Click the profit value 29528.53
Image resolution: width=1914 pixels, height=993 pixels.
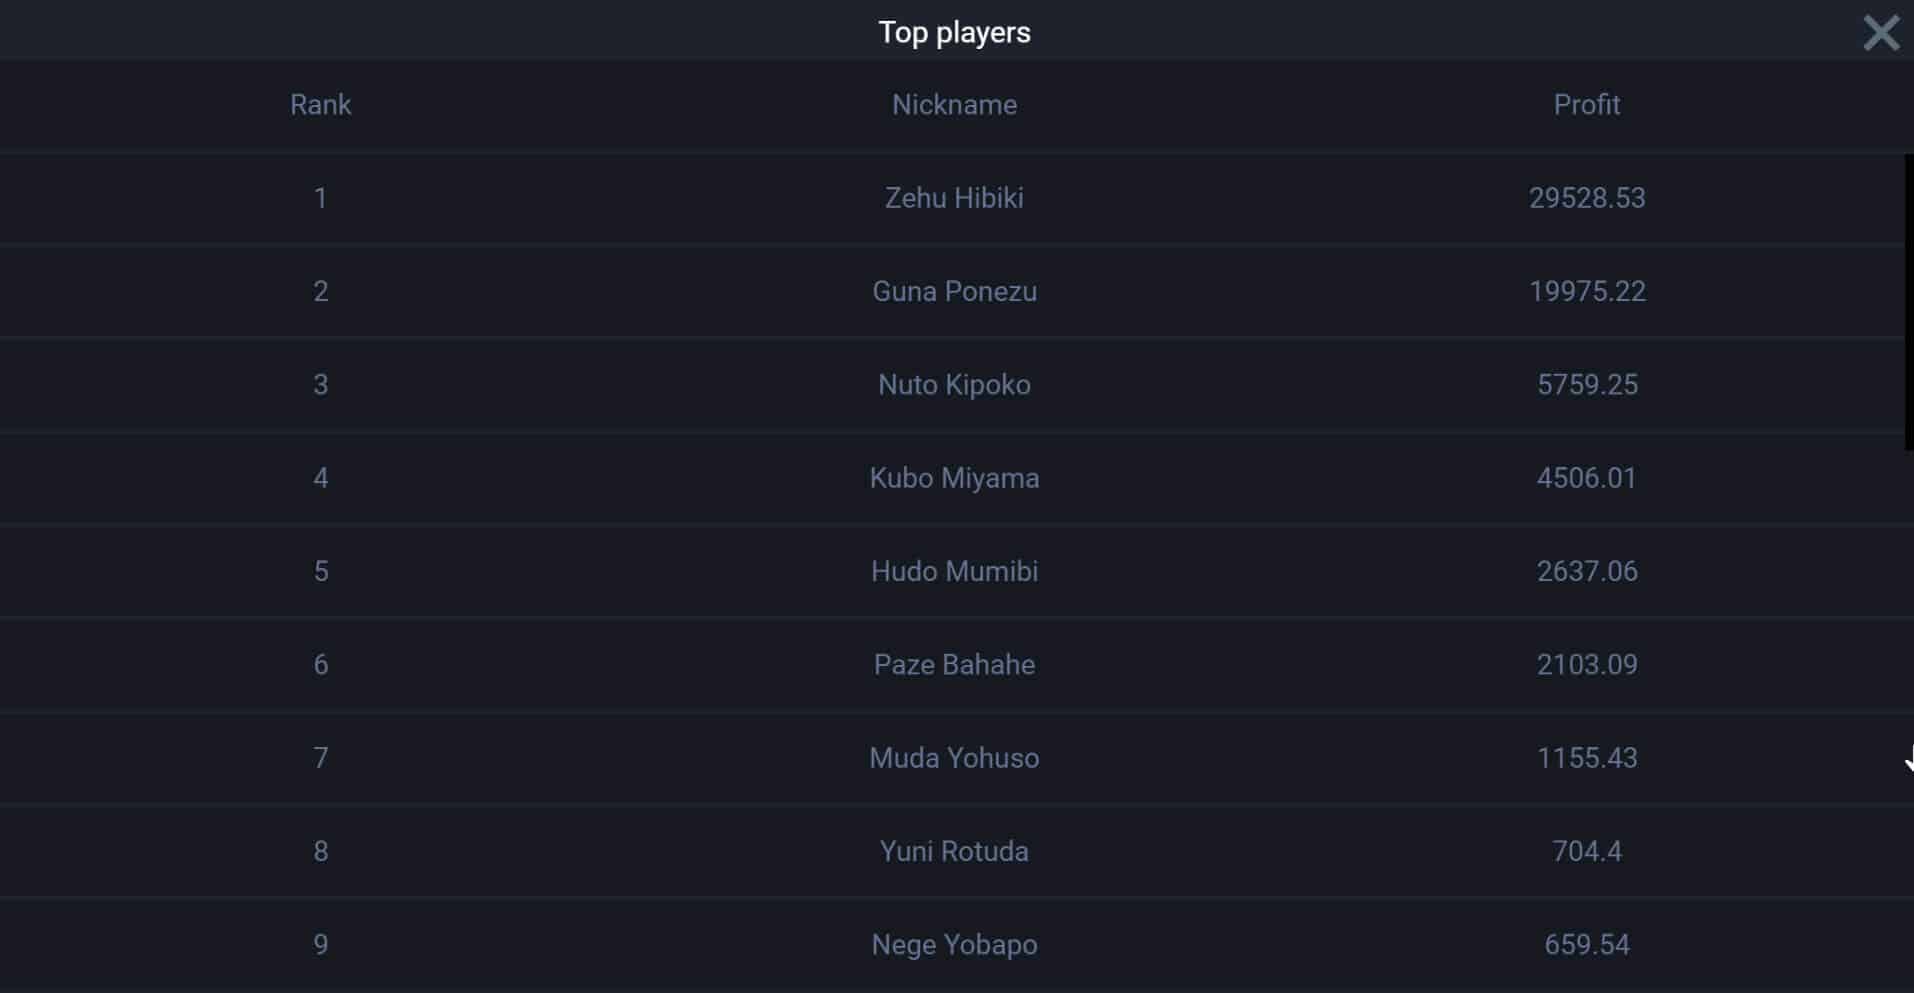pyautogui.click(x=1586, y=198)
